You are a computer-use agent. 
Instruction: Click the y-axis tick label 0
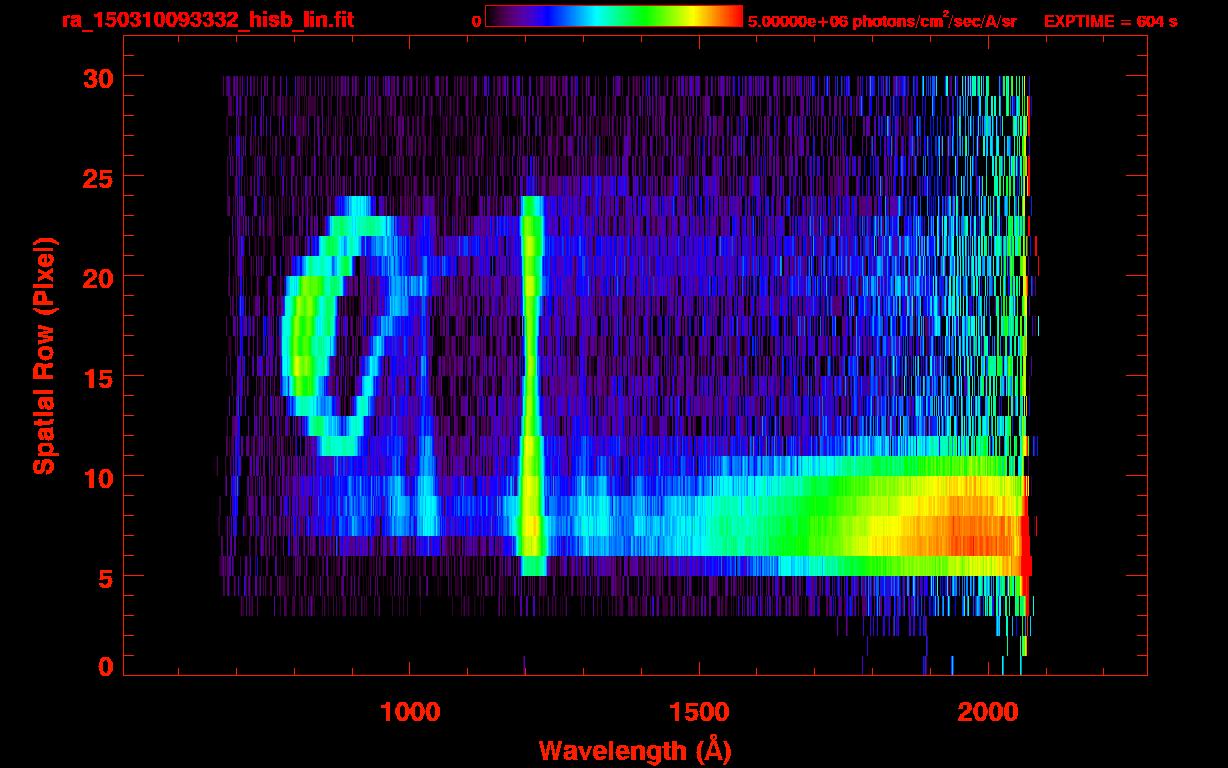click(105, 666)
